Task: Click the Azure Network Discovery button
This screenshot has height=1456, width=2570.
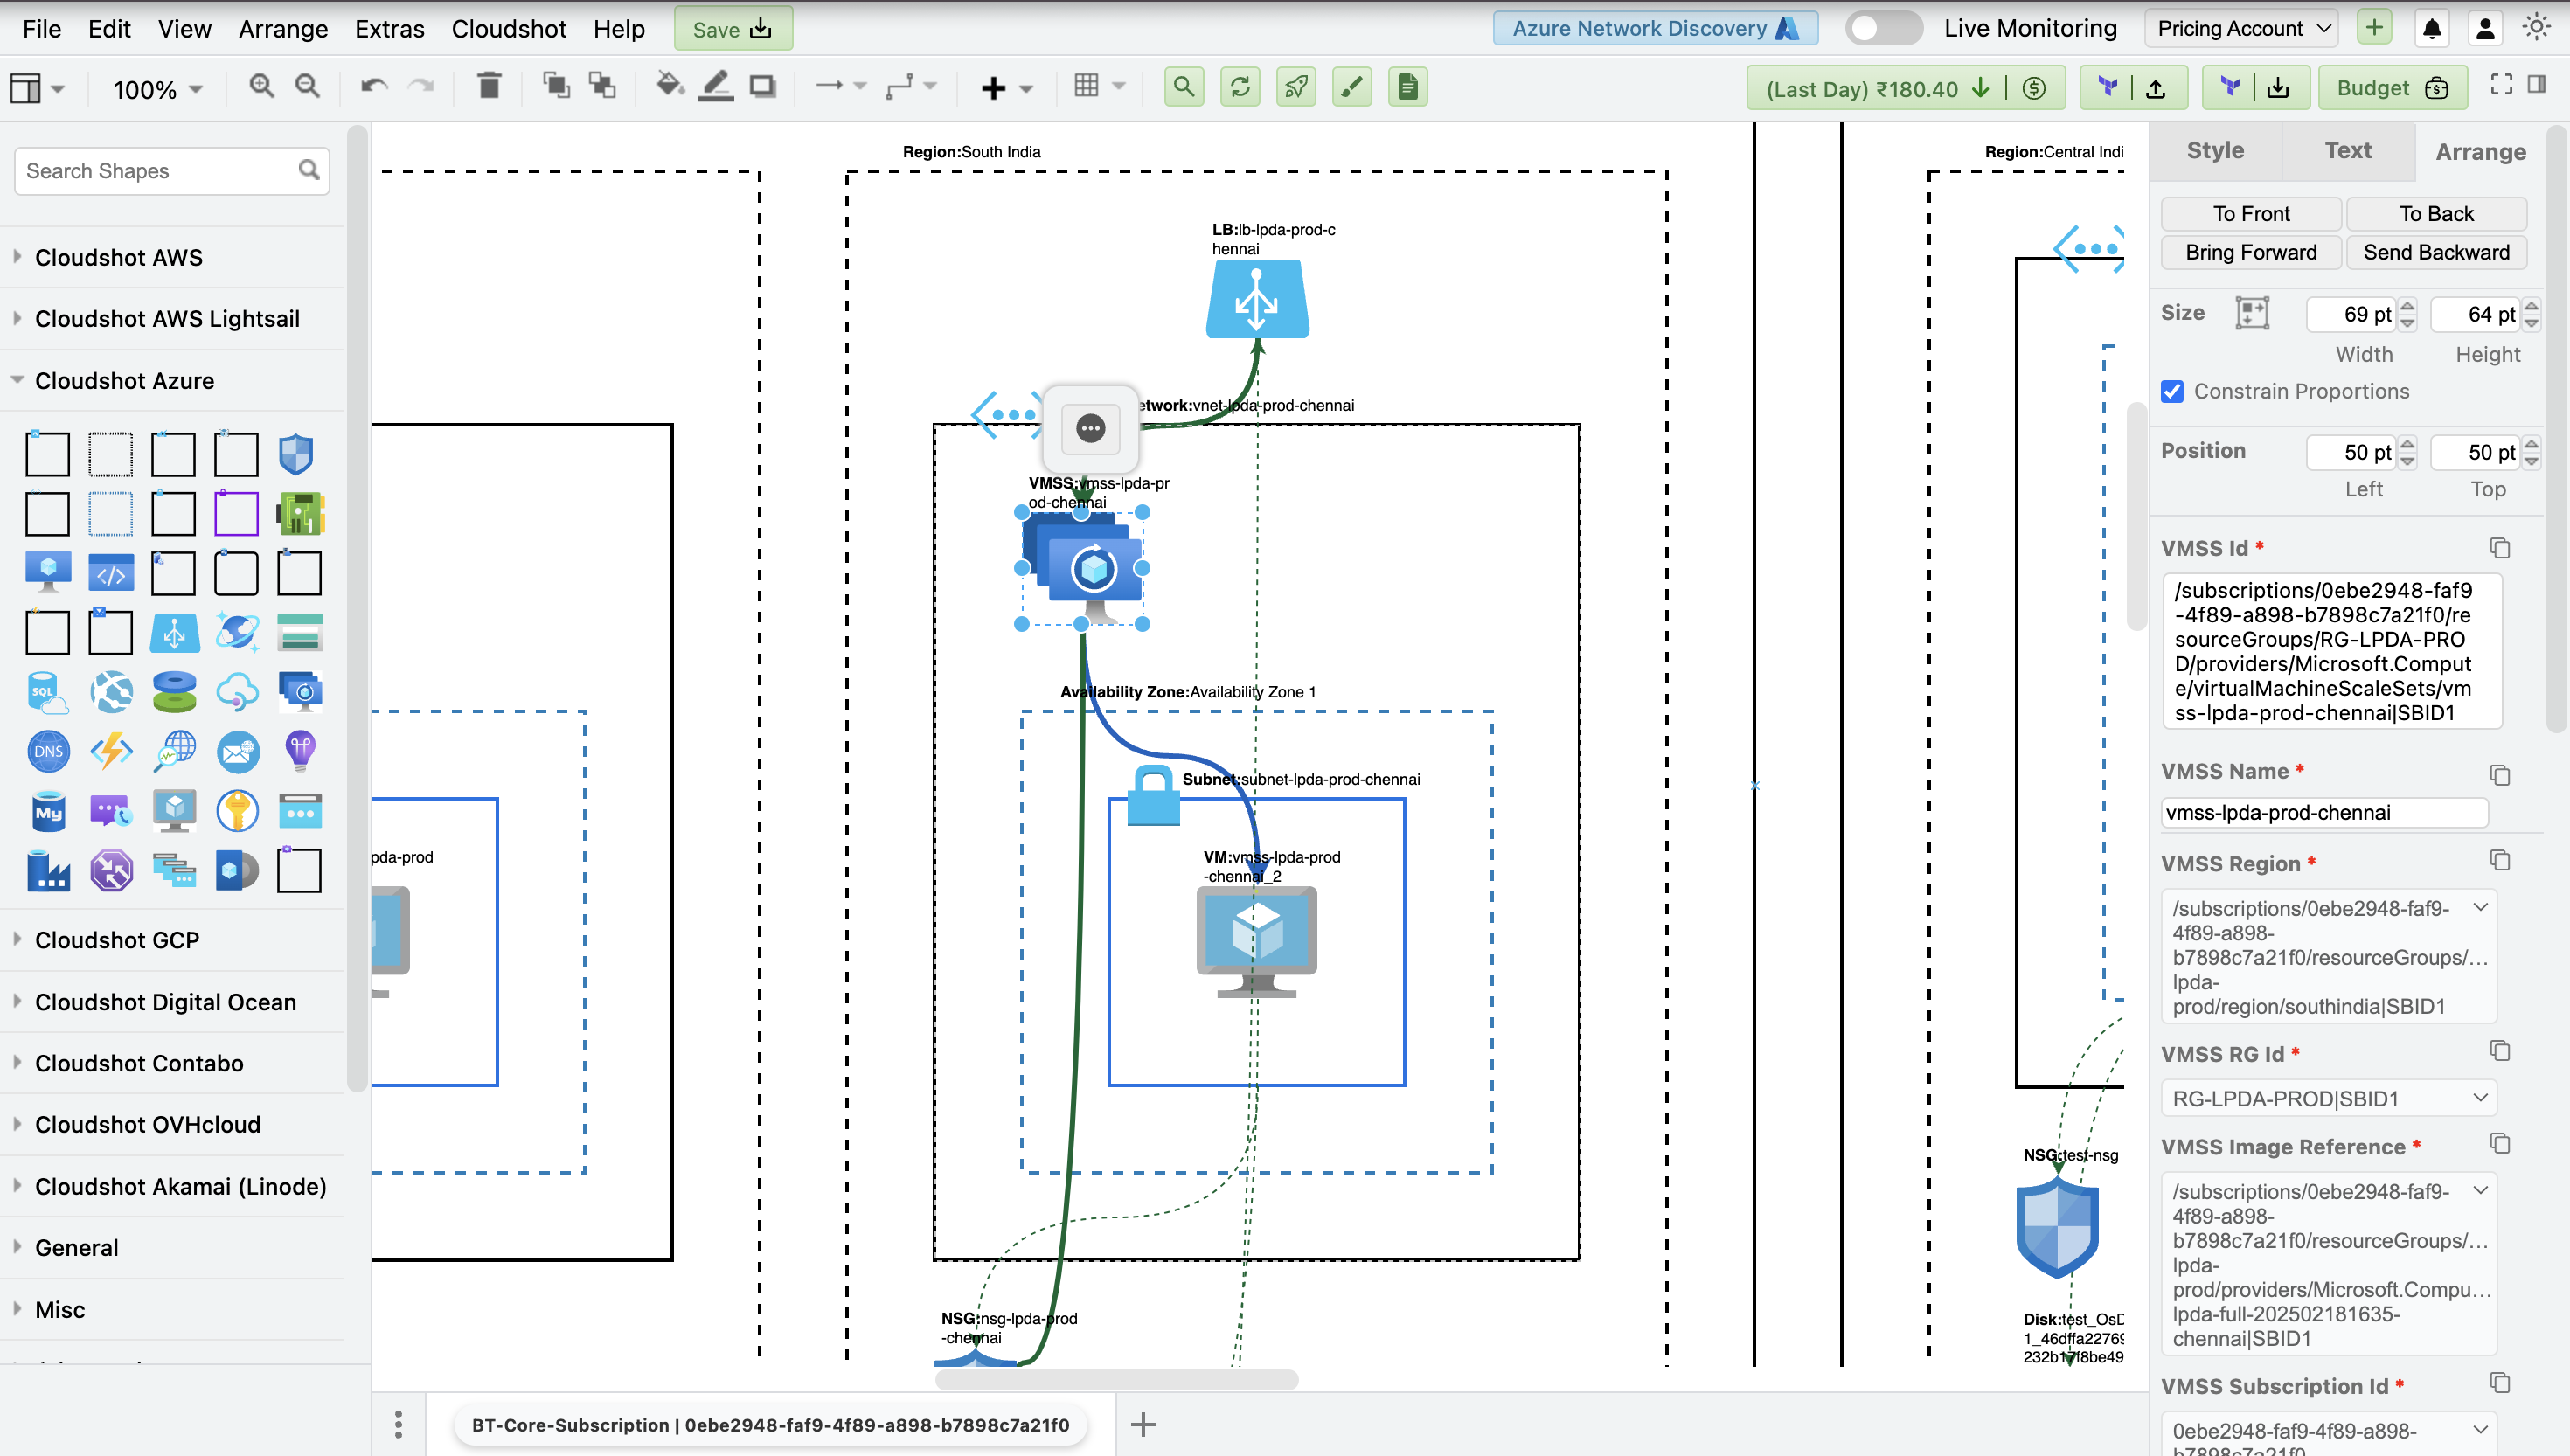Action: (x=1655, y=28)
